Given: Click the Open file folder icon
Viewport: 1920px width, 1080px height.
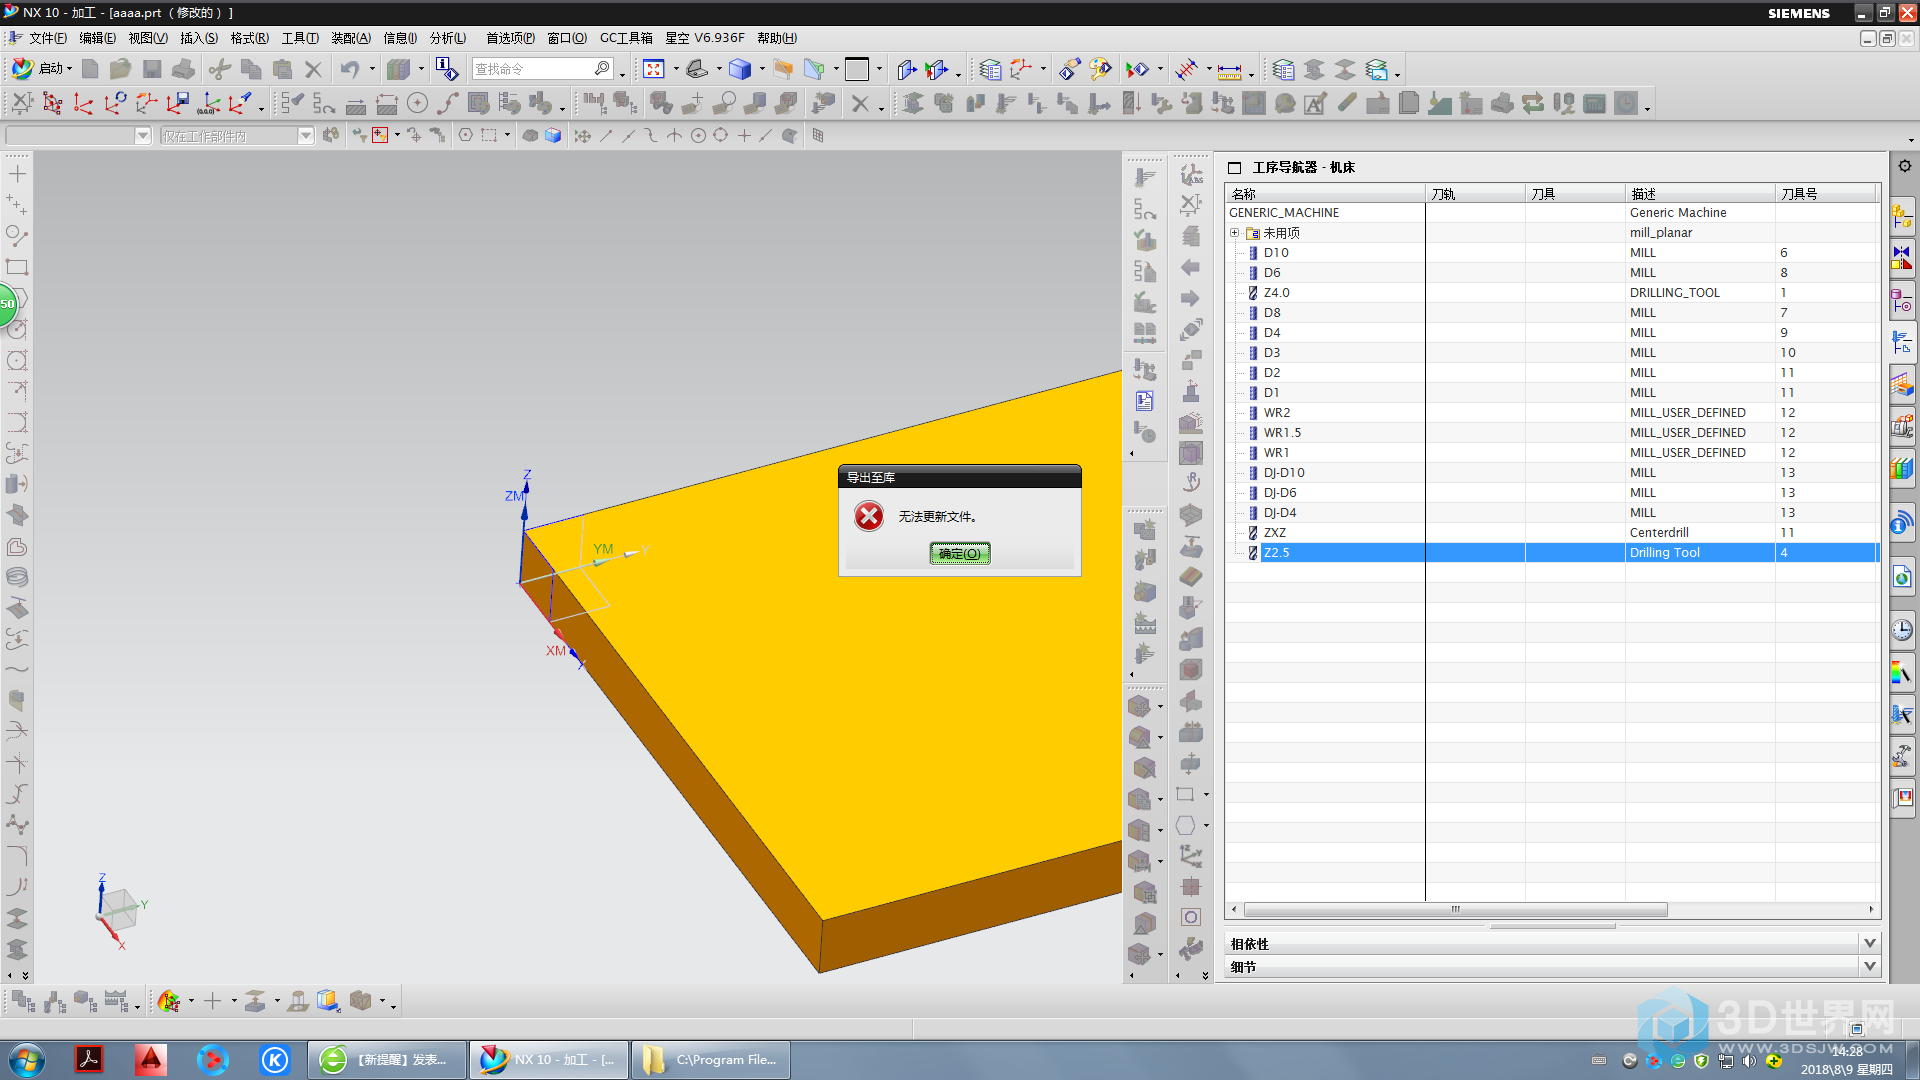Looking at the screenshot, I should click(x=120, y=69).
